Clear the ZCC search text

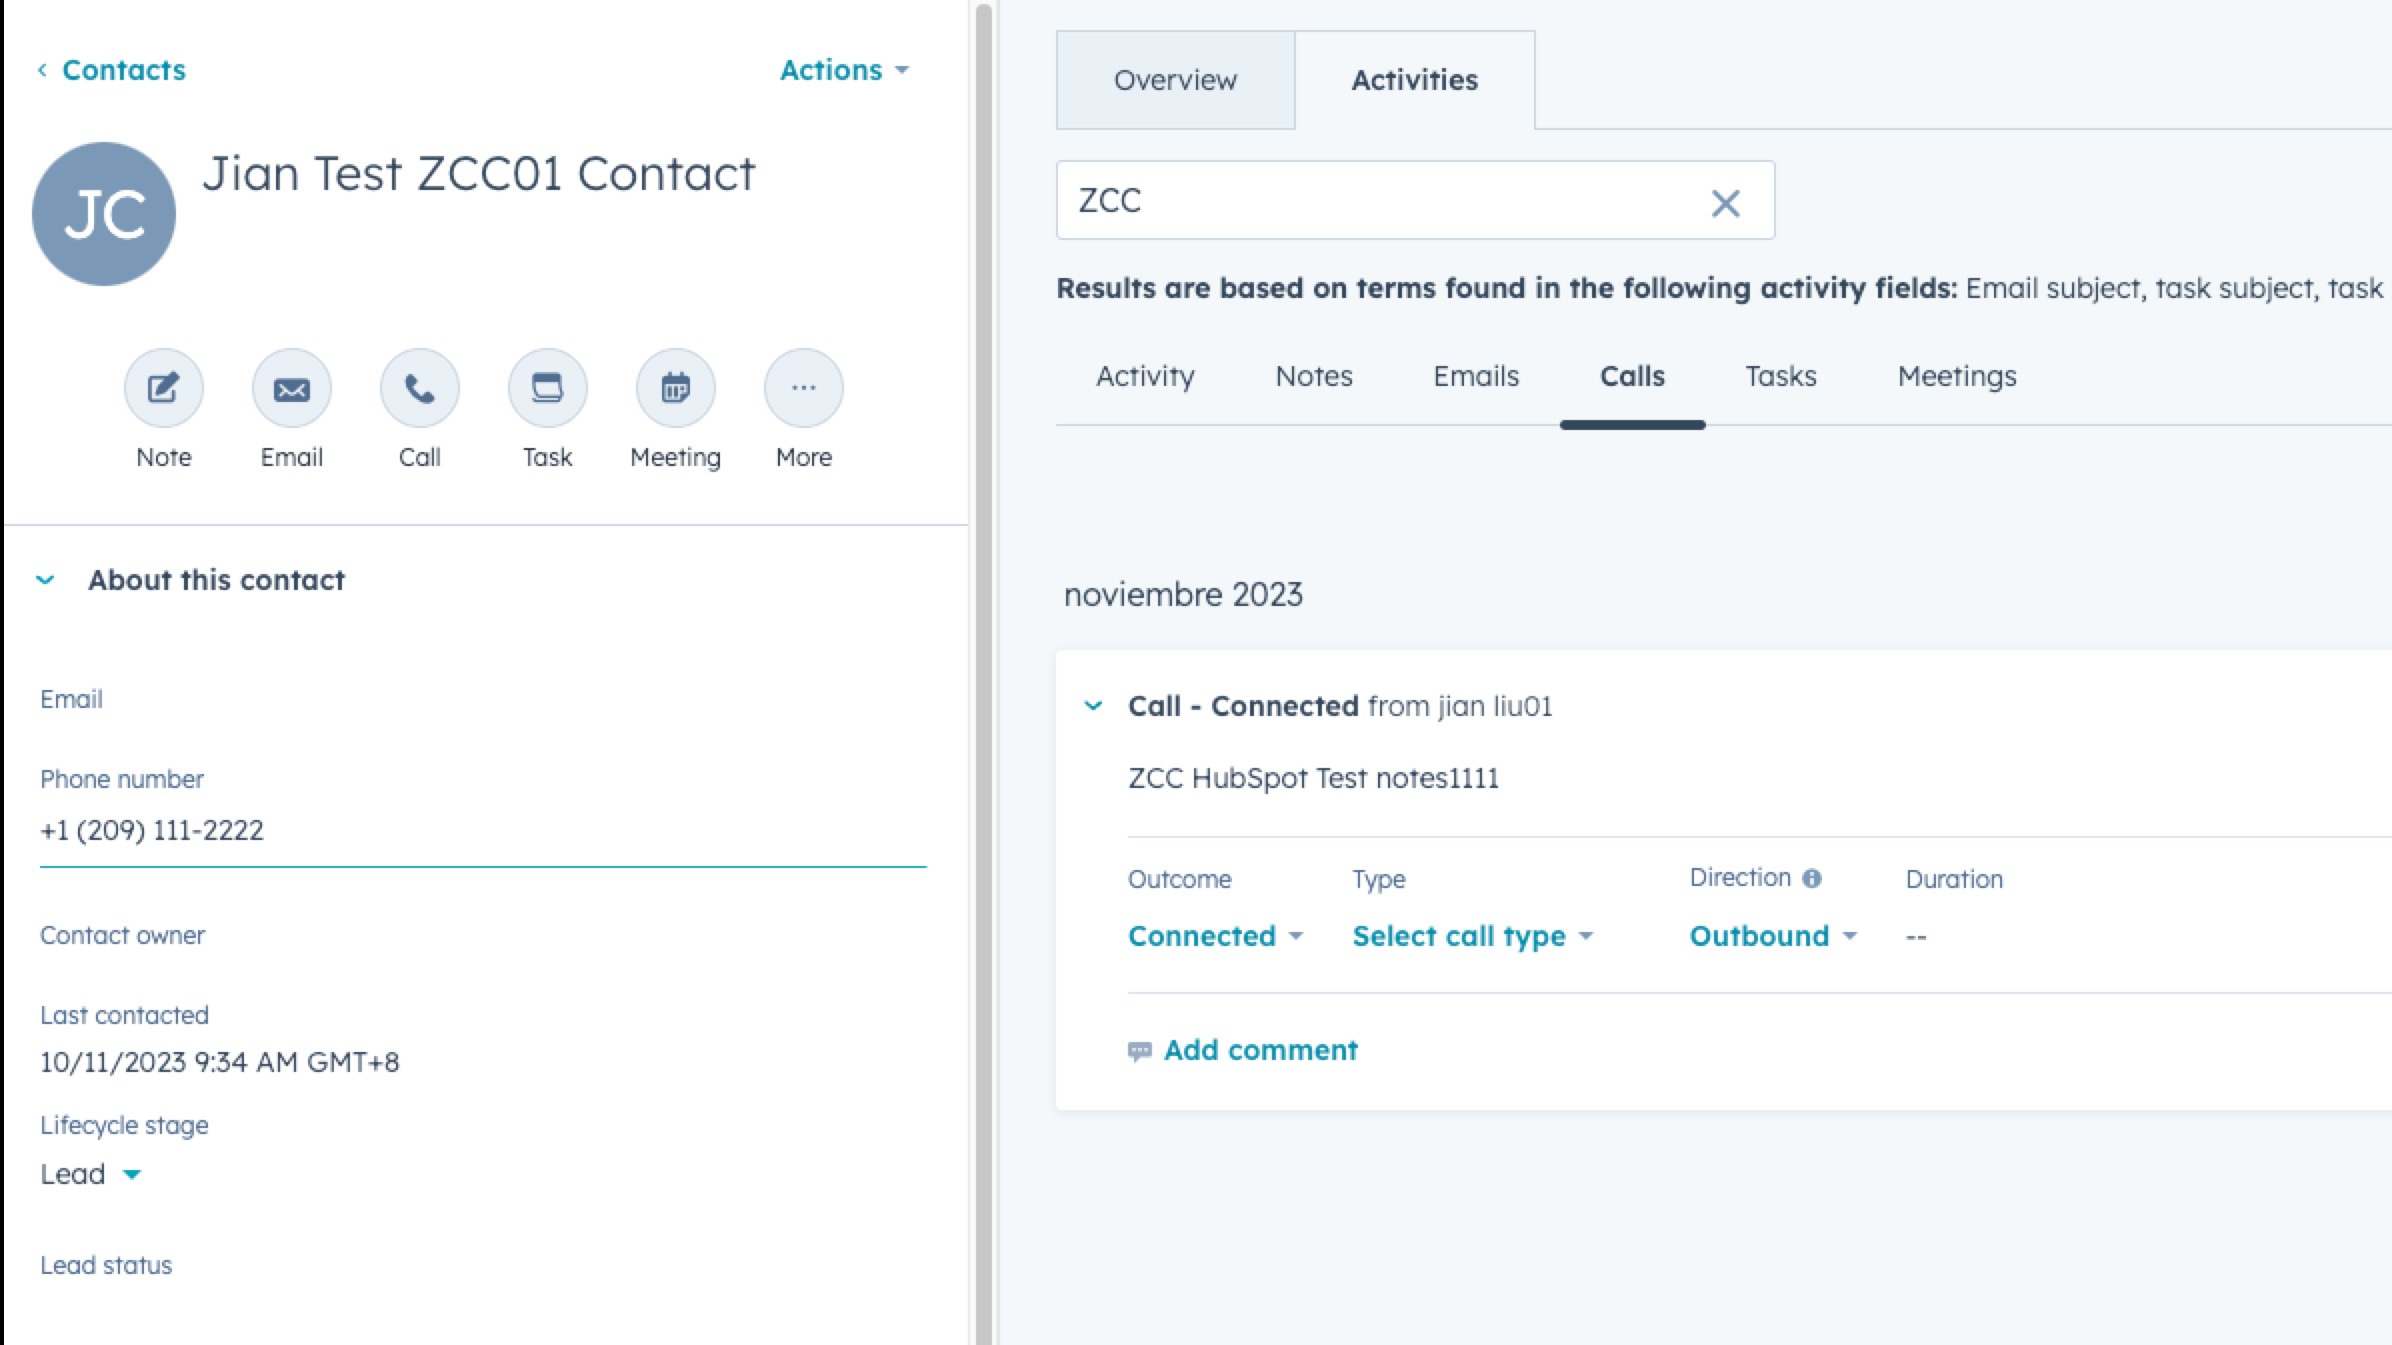point(1725,203)
